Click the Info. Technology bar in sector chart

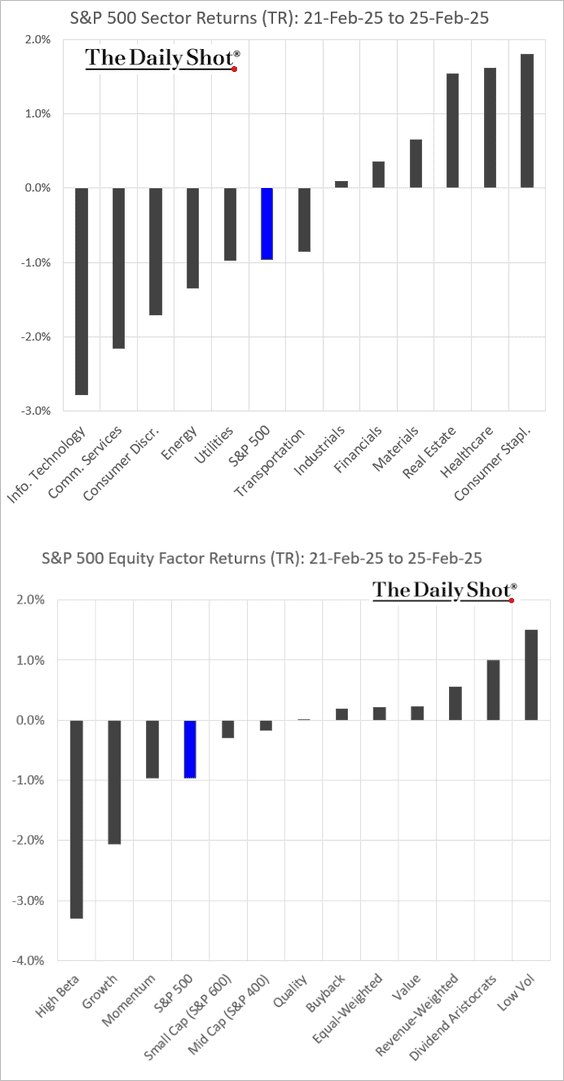81,291
